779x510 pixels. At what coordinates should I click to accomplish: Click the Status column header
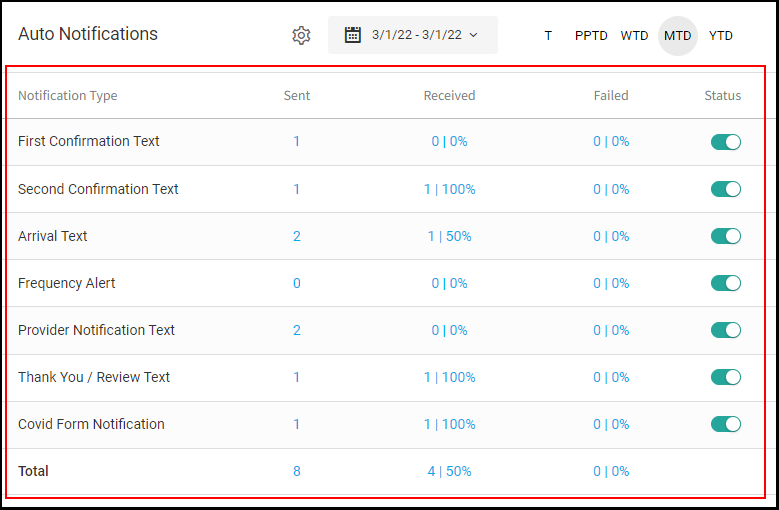[722, 95]
